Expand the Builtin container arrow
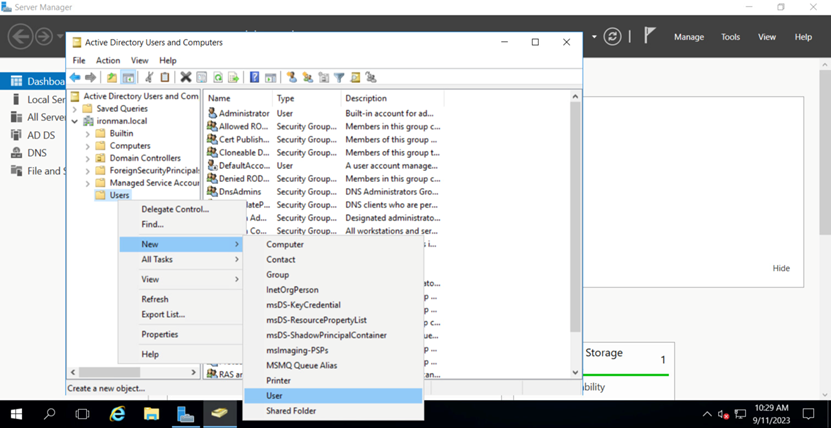This screenshot has width=831, height=428. (88, 133)
